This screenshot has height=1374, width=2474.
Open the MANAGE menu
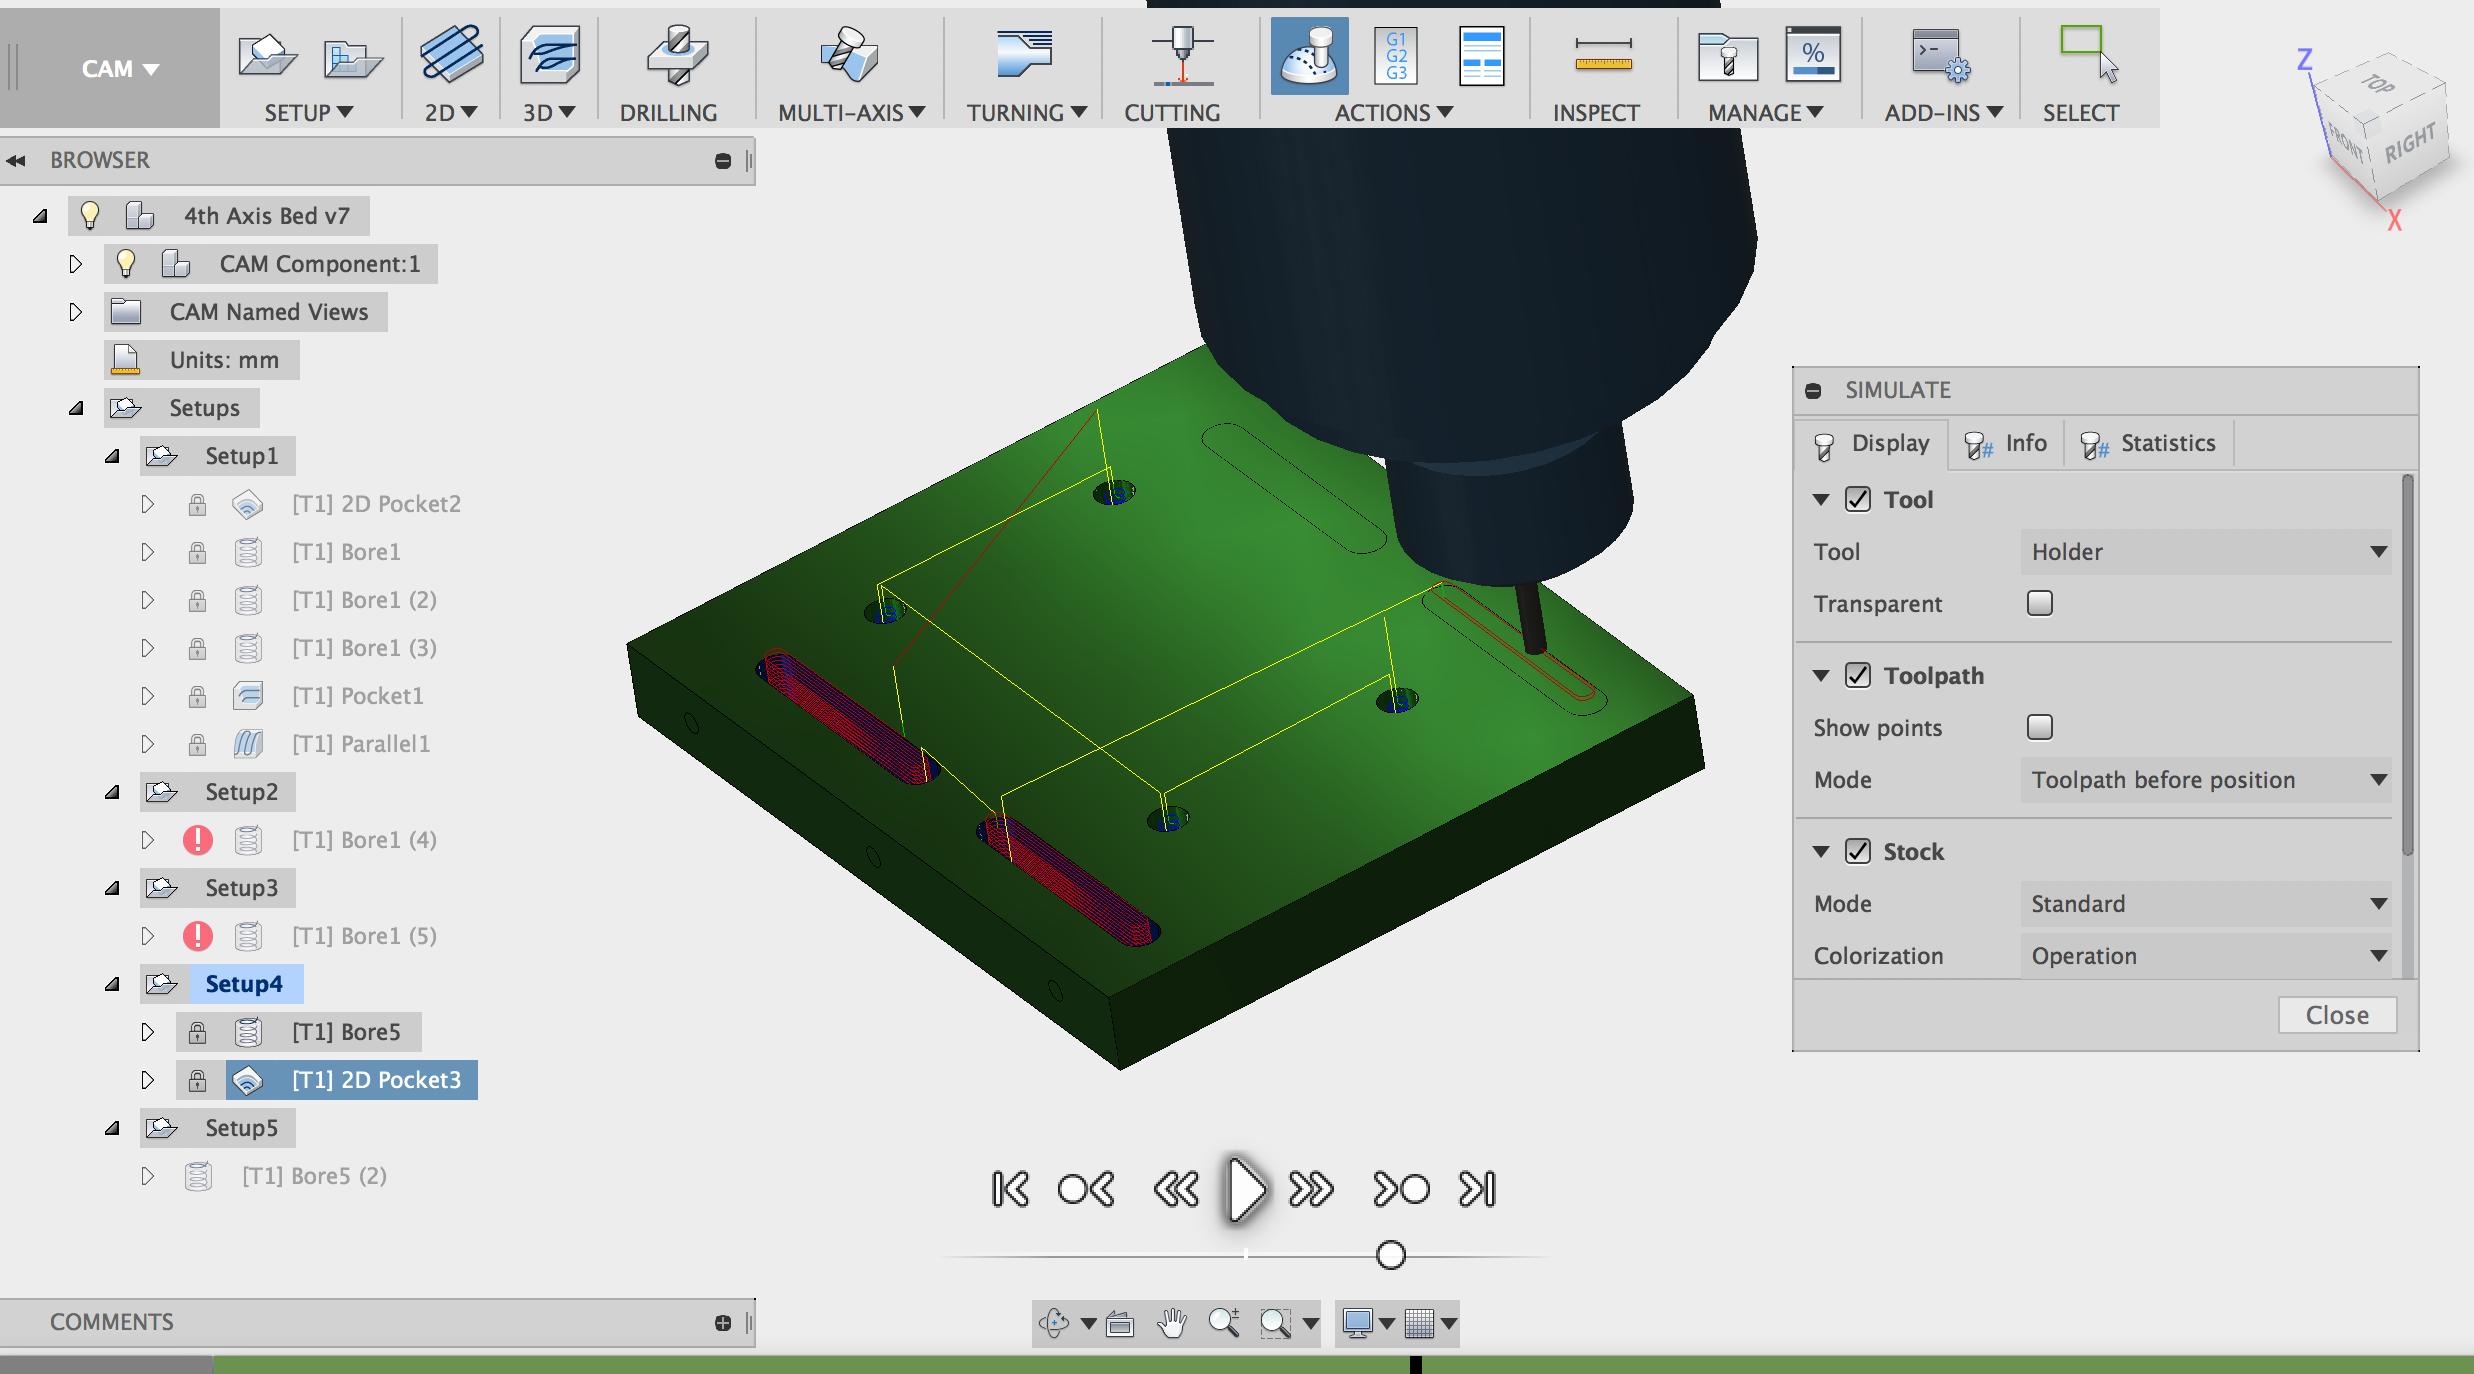click(1765, 113)
